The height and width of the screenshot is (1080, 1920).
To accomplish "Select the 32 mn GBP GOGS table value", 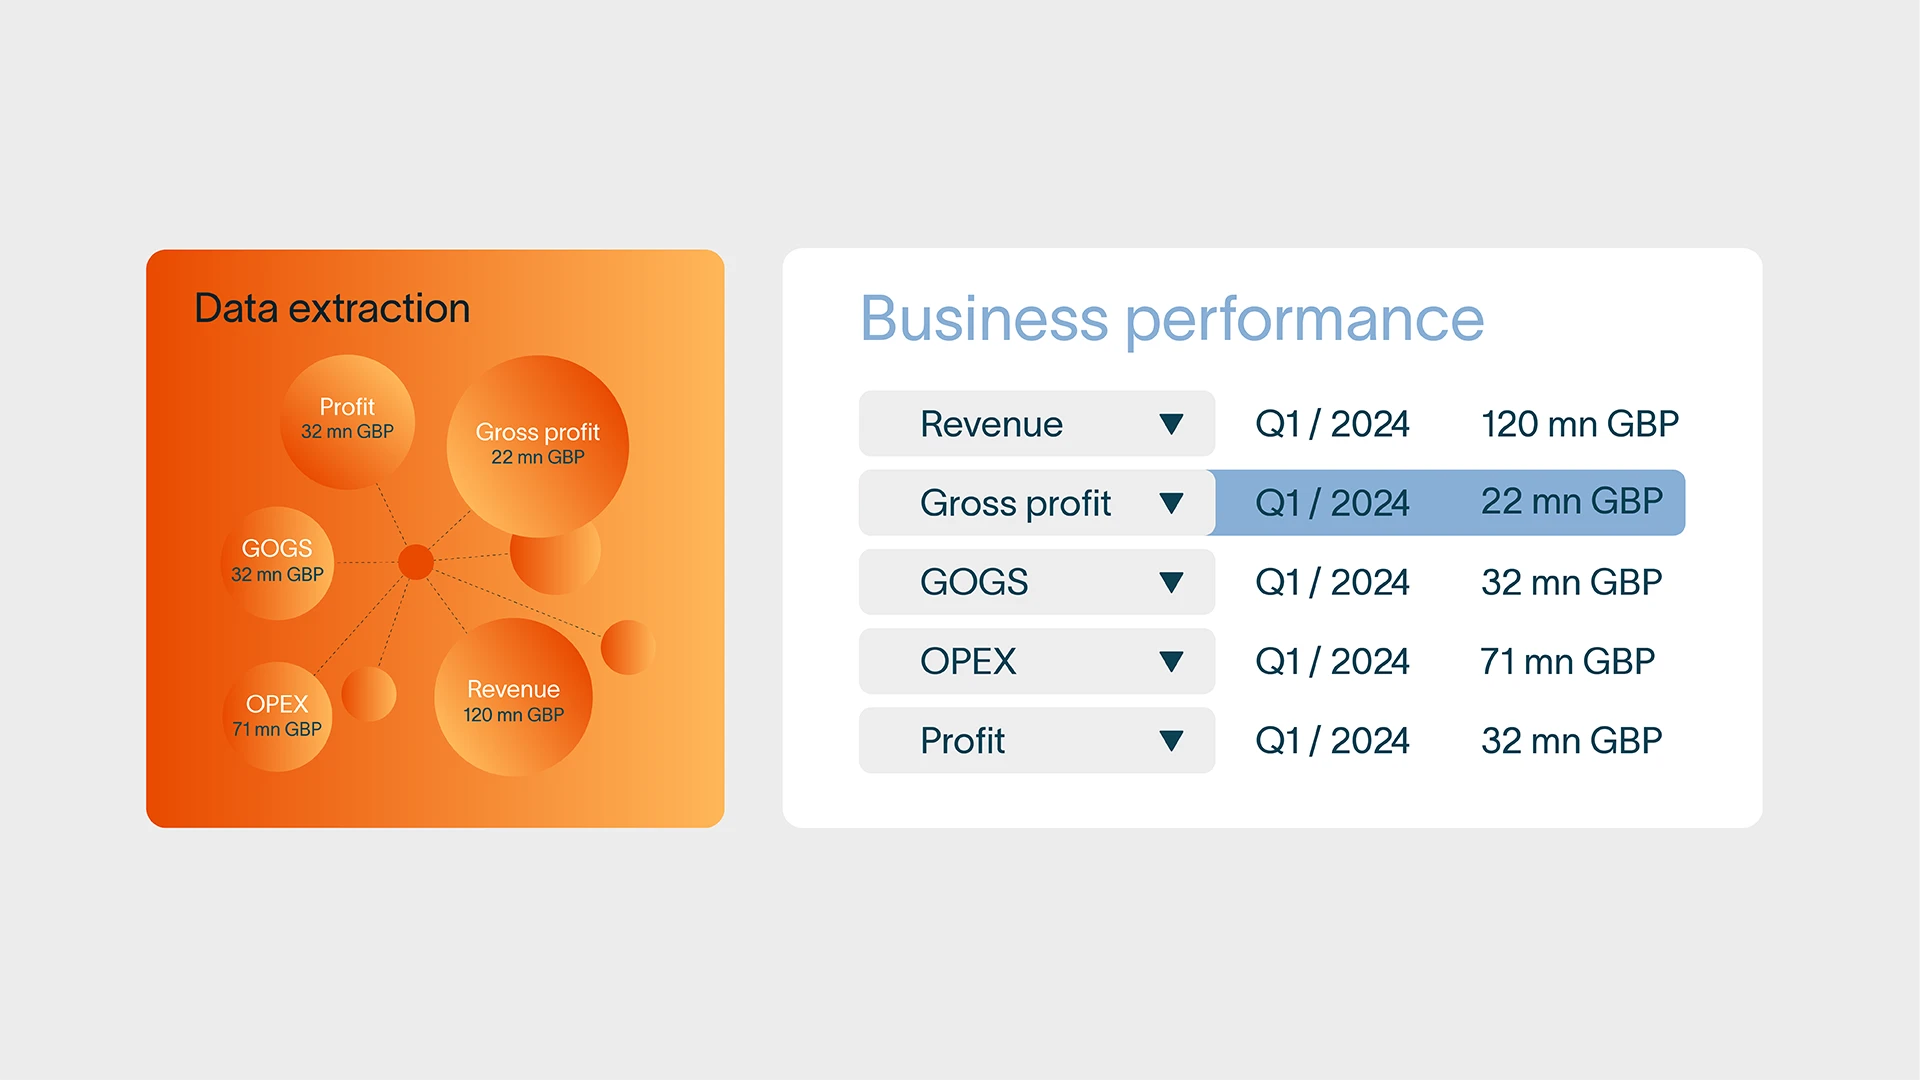I will (x=1571, y=582).
